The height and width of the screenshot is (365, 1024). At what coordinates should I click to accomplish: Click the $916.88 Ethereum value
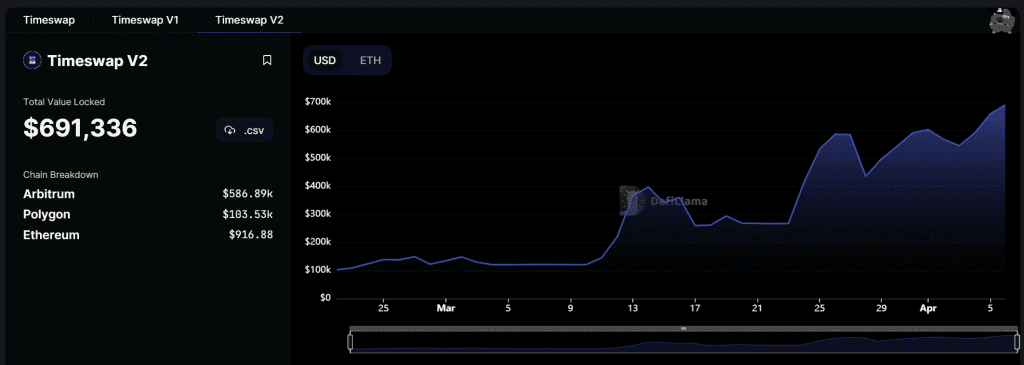(x=251, y=234)
